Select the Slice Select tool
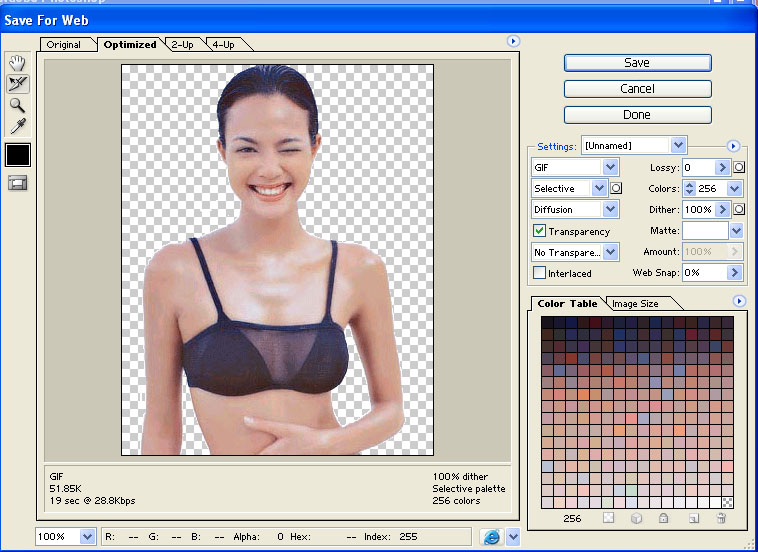The height and width of the screenshot is (552, 758). (17, 84)
